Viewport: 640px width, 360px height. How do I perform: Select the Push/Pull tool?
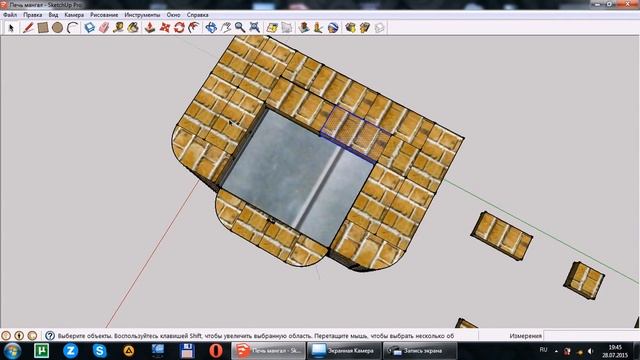coord(150,28)
